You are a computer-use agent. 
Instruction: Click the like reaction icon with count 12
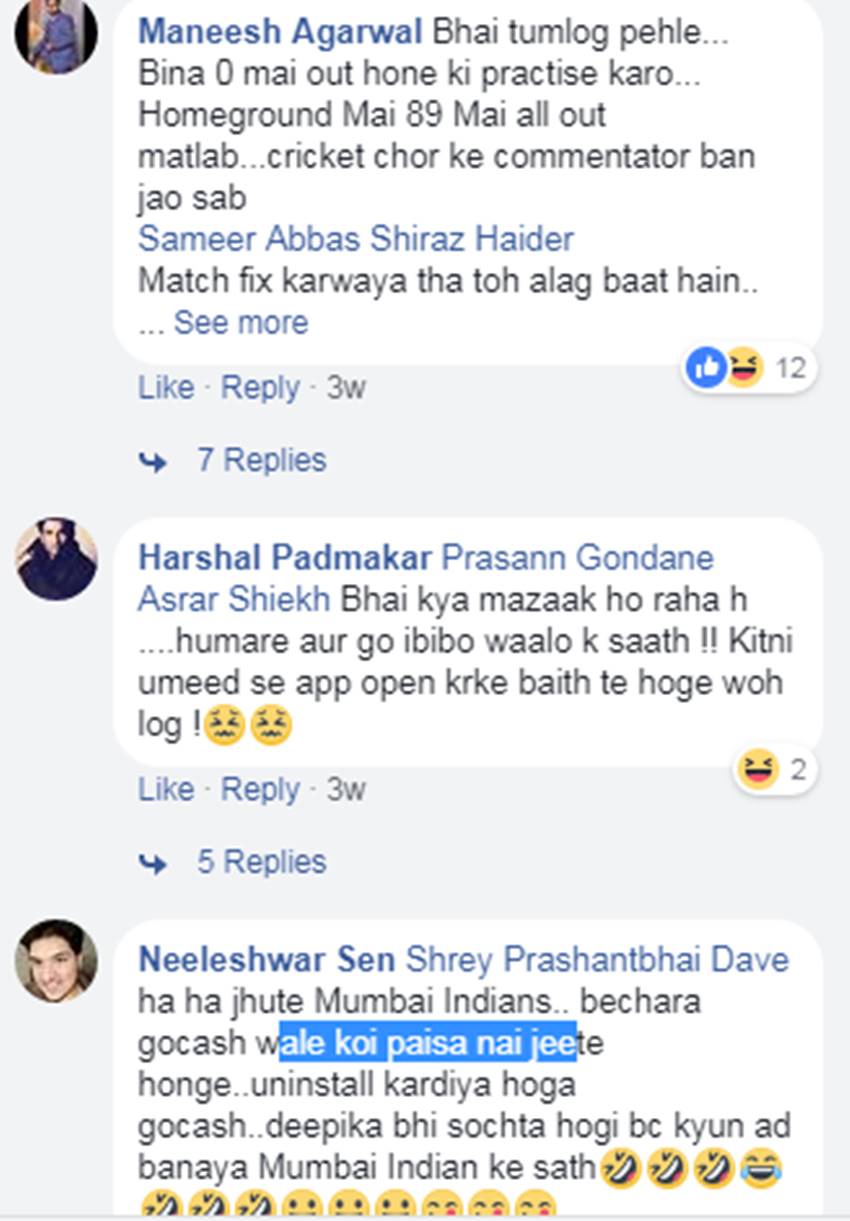pyautogui.click(x=706, y=368)
